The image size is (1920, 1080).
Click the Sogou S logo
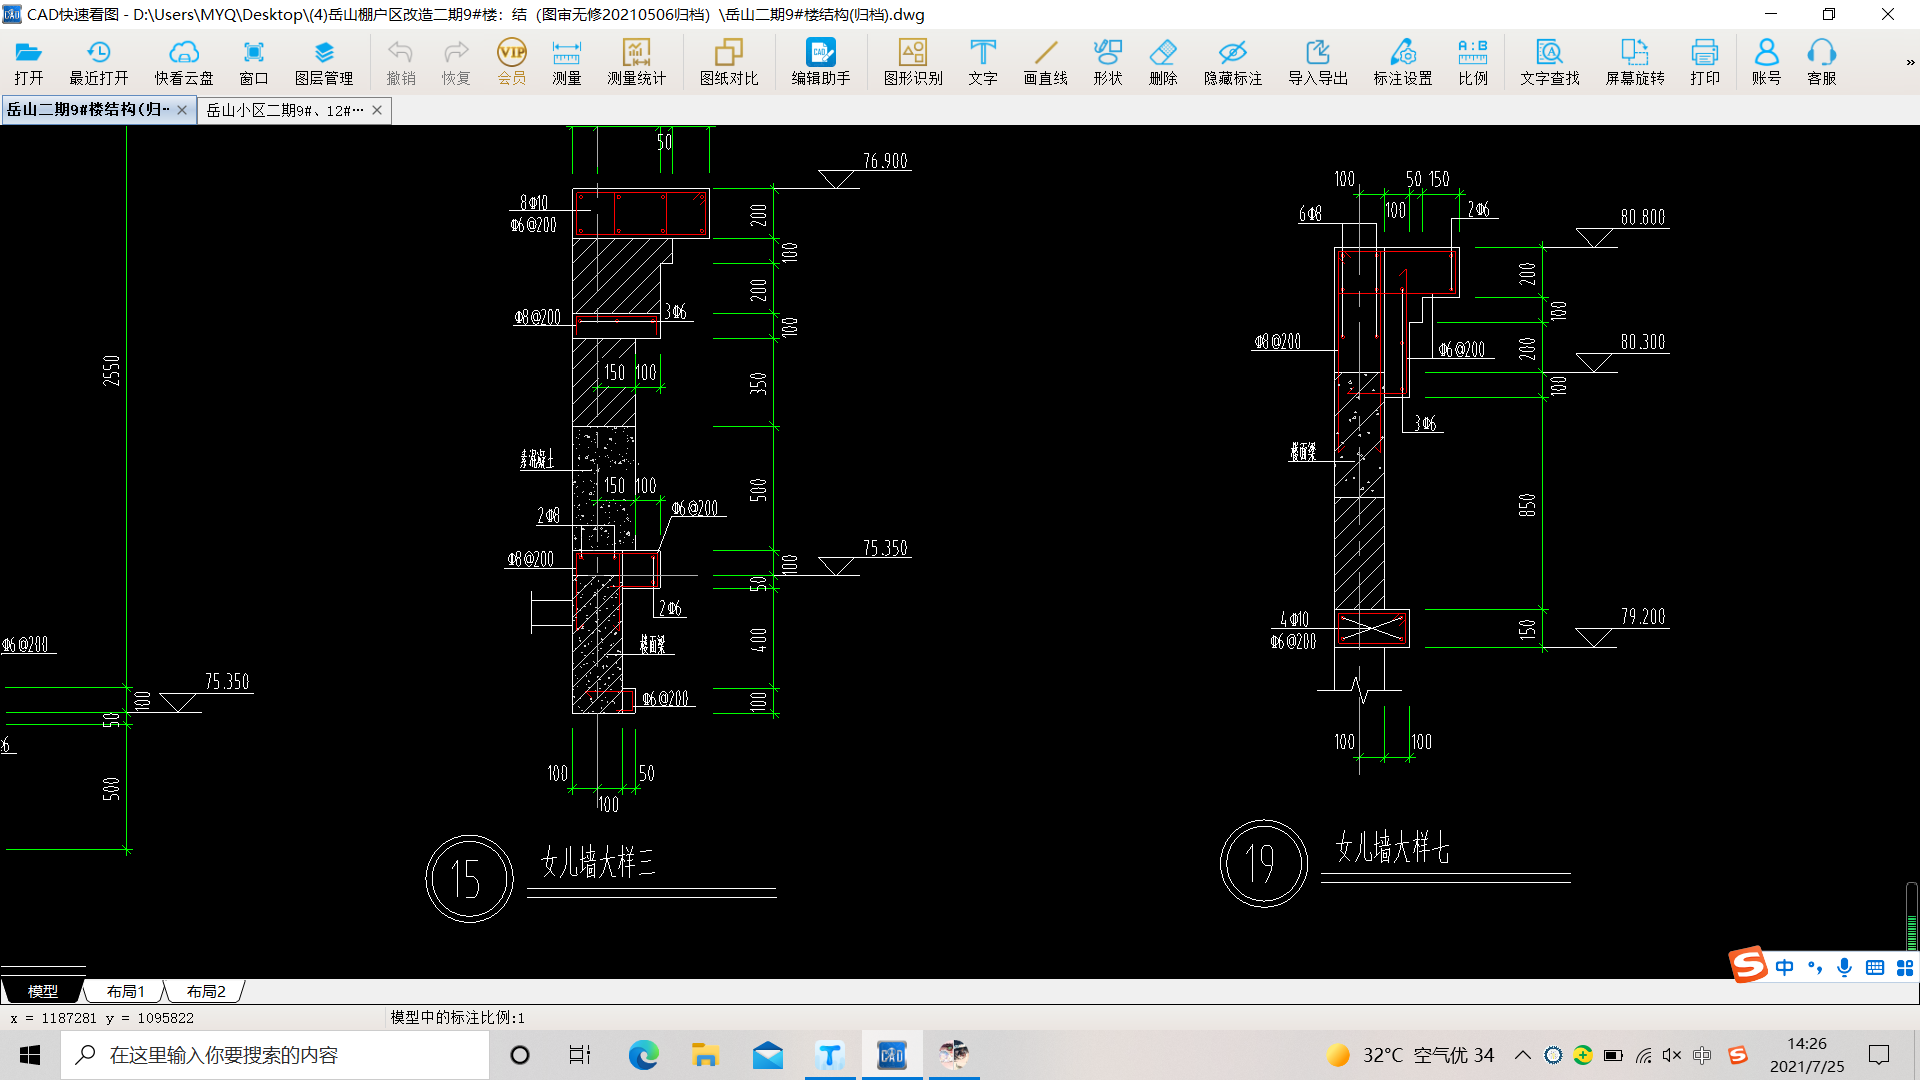(1748, 965)
